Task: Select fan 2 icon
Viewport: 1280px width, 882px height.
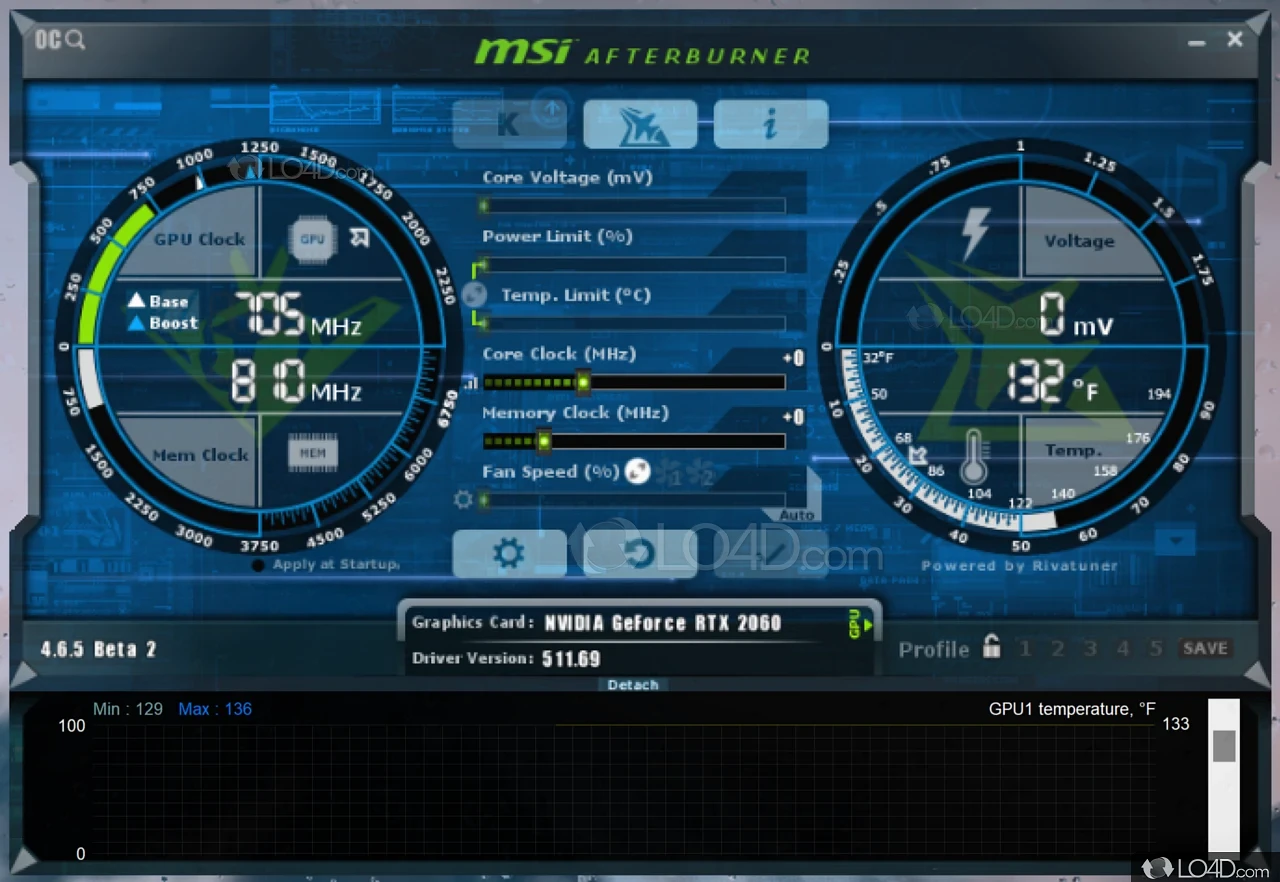Action: [703, 473]
